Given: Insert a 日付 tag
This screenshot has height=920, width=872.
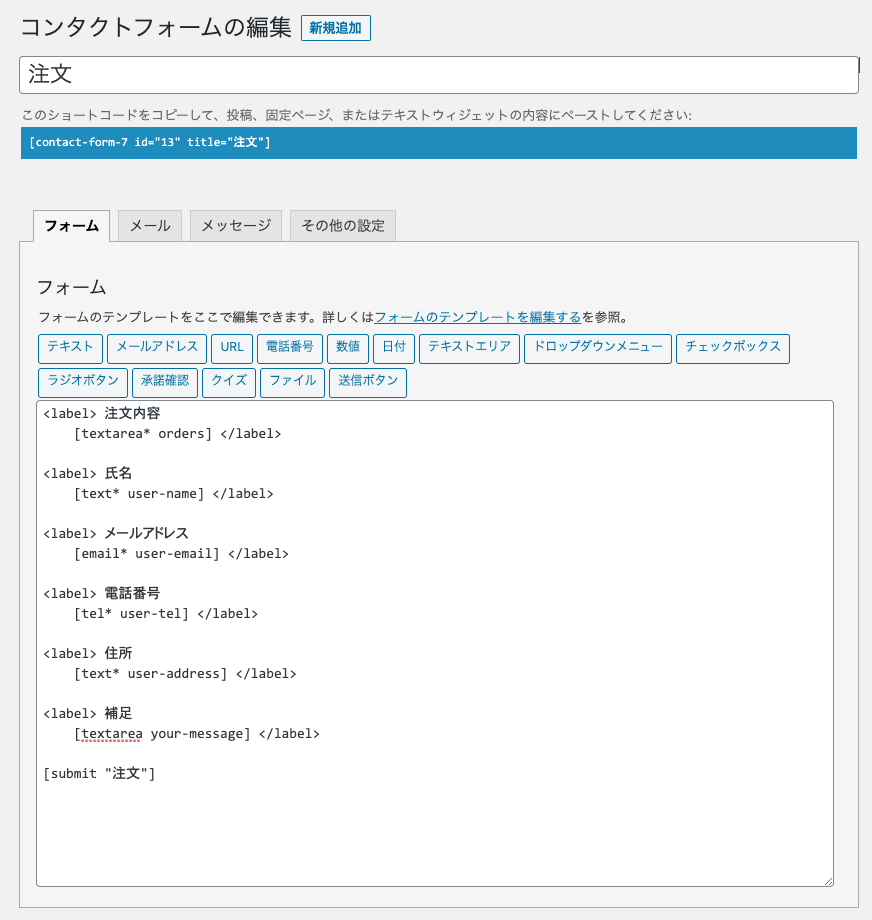Looking at the screenshot, I should (x=394, y=349).
